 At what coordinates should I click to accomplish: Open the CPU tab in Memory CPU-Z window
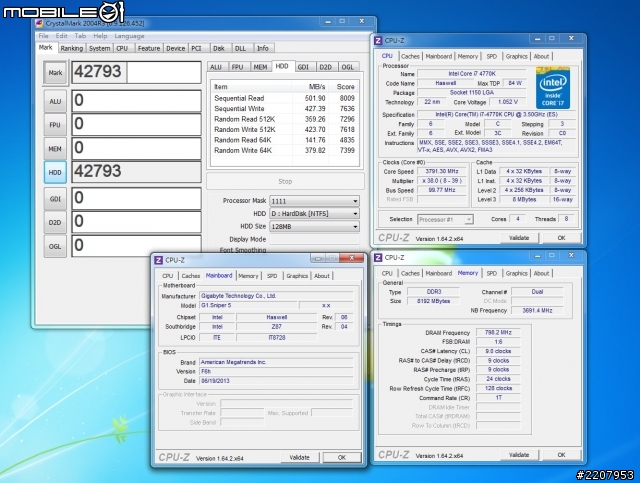pos(387,273)
